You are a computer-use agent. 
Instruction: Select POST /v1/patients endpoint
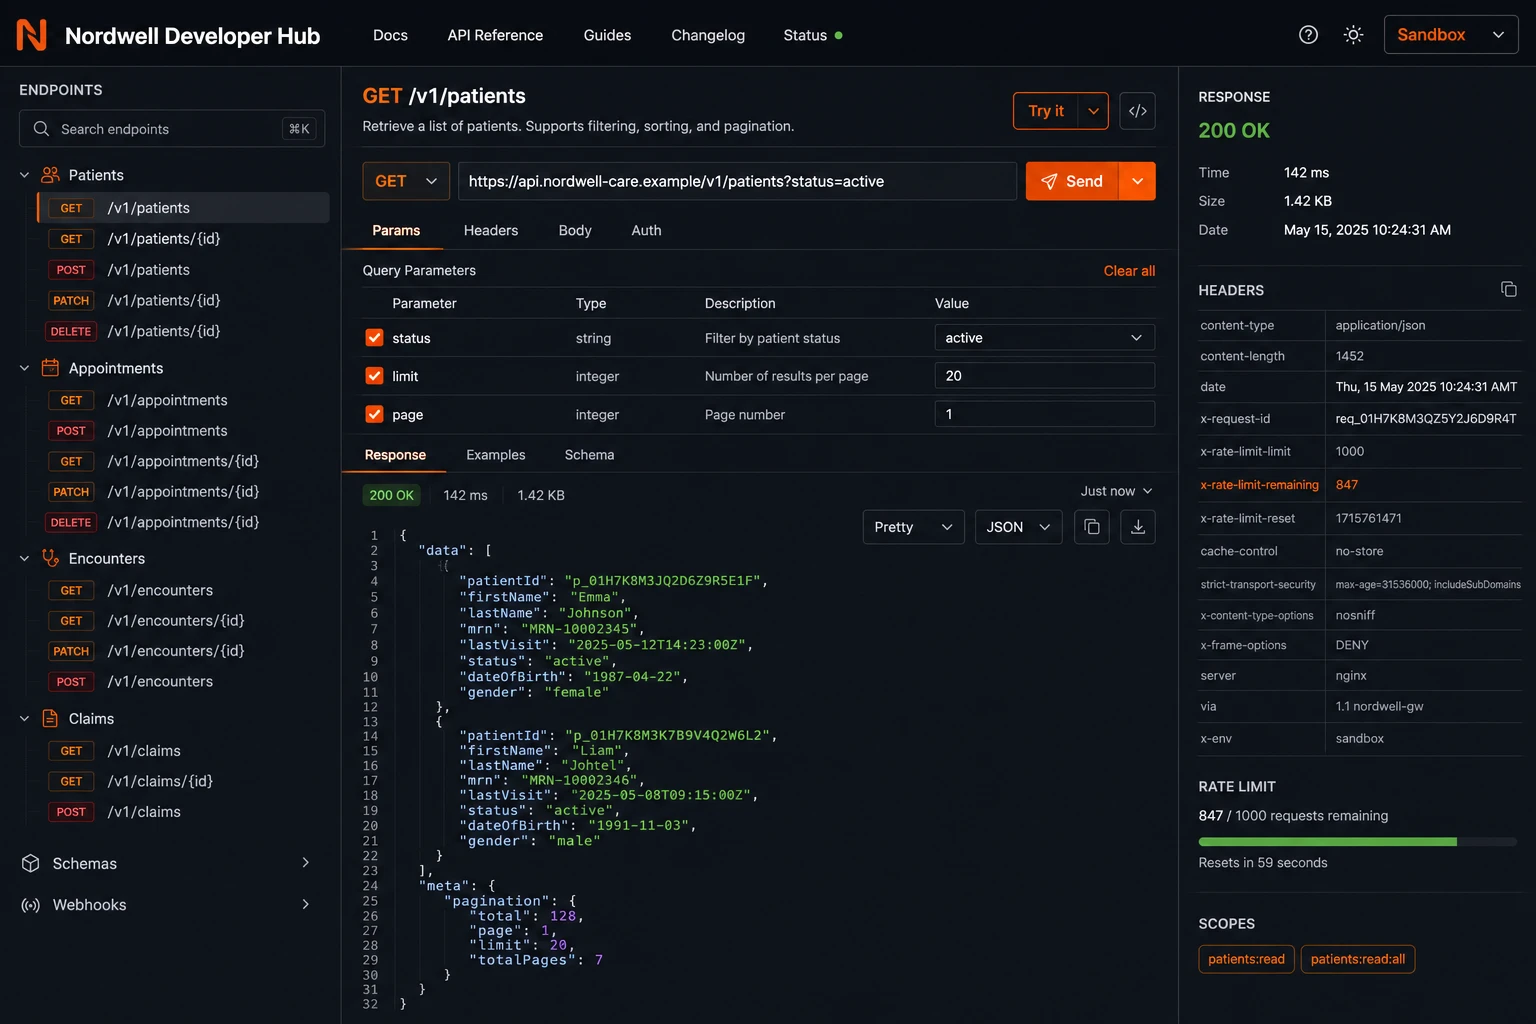183,270
